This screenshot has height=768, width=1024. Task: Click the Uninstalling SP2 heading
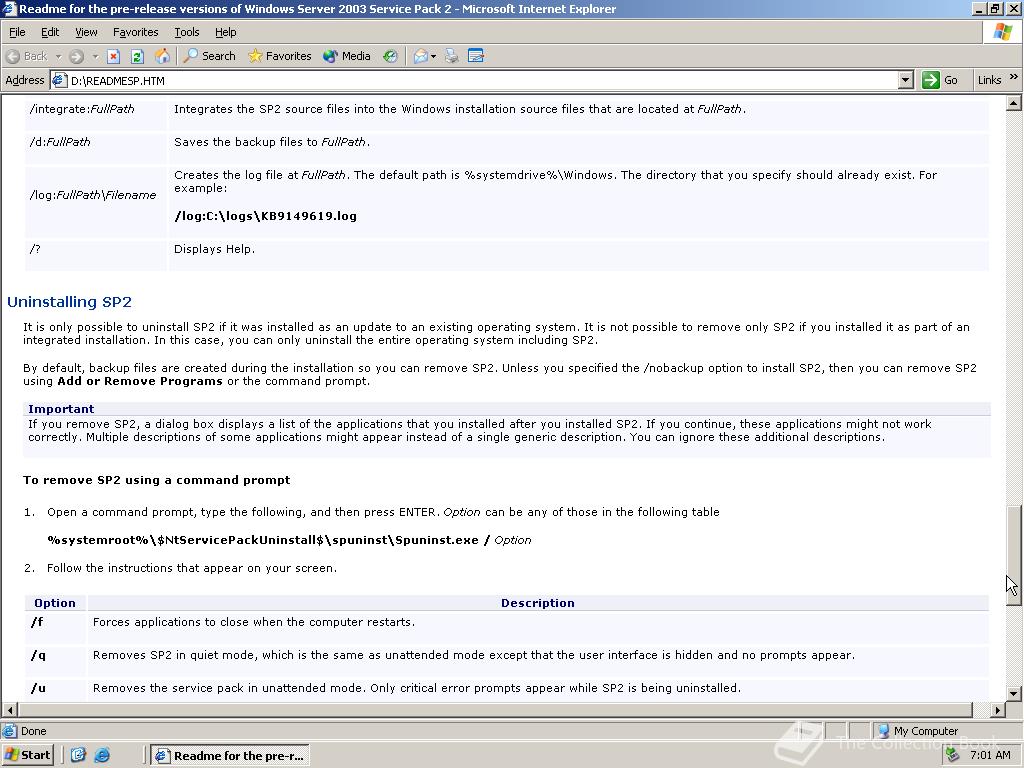point(69,302)
